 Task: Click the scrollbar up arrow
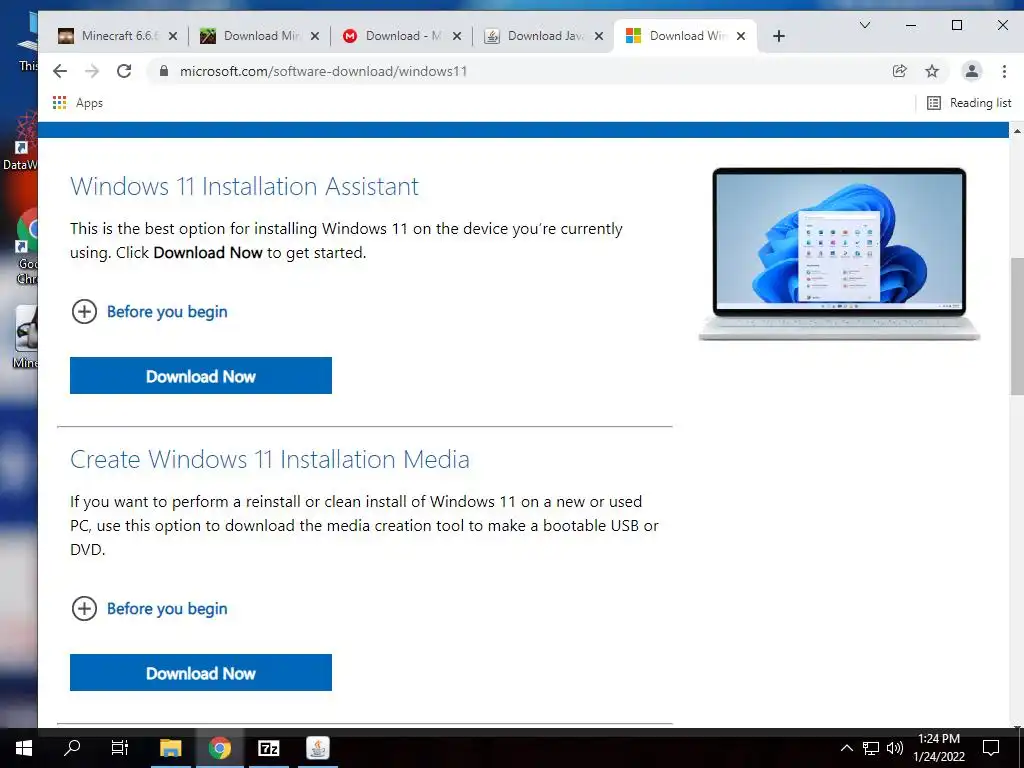1017,131
